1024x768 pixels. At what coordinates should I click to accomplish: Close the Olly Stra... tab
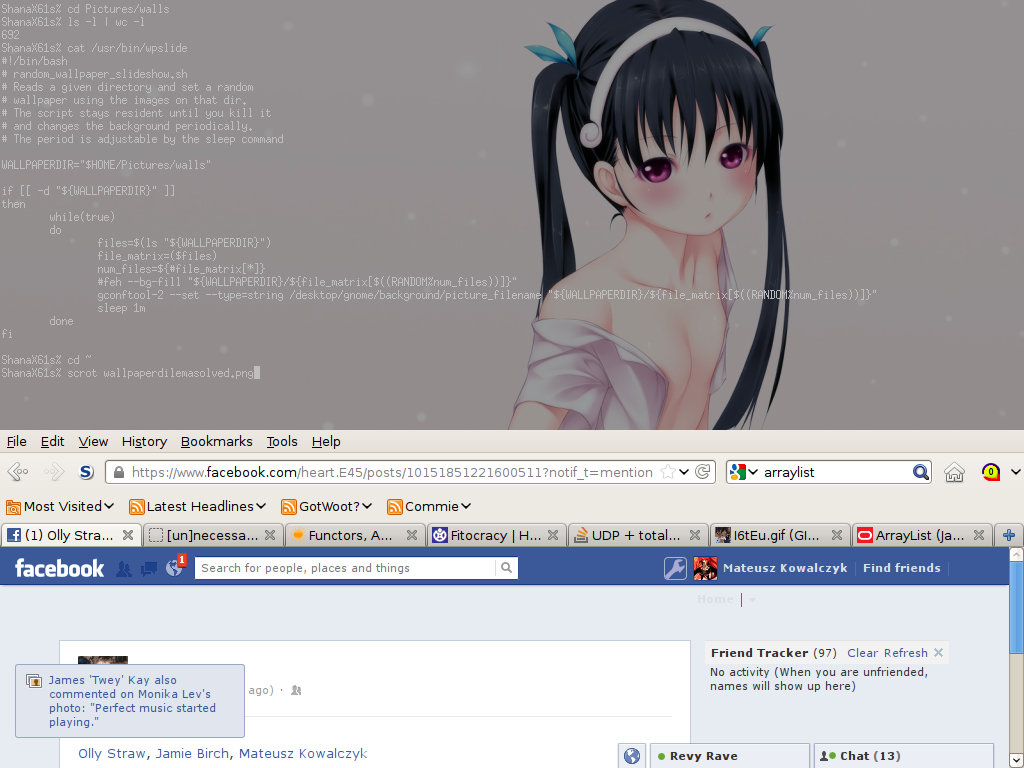click(x=128, y=535)
